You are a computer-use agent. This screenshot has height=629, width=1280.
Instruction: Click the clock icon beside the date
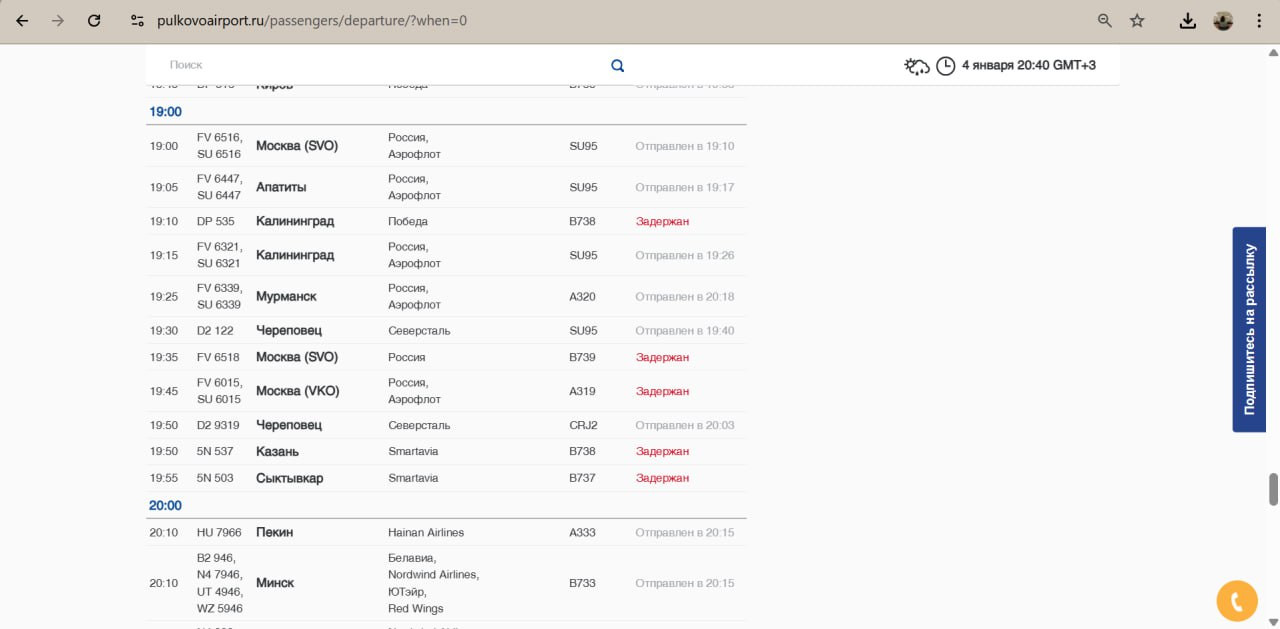pyautogui.click(x=945, y=66)
